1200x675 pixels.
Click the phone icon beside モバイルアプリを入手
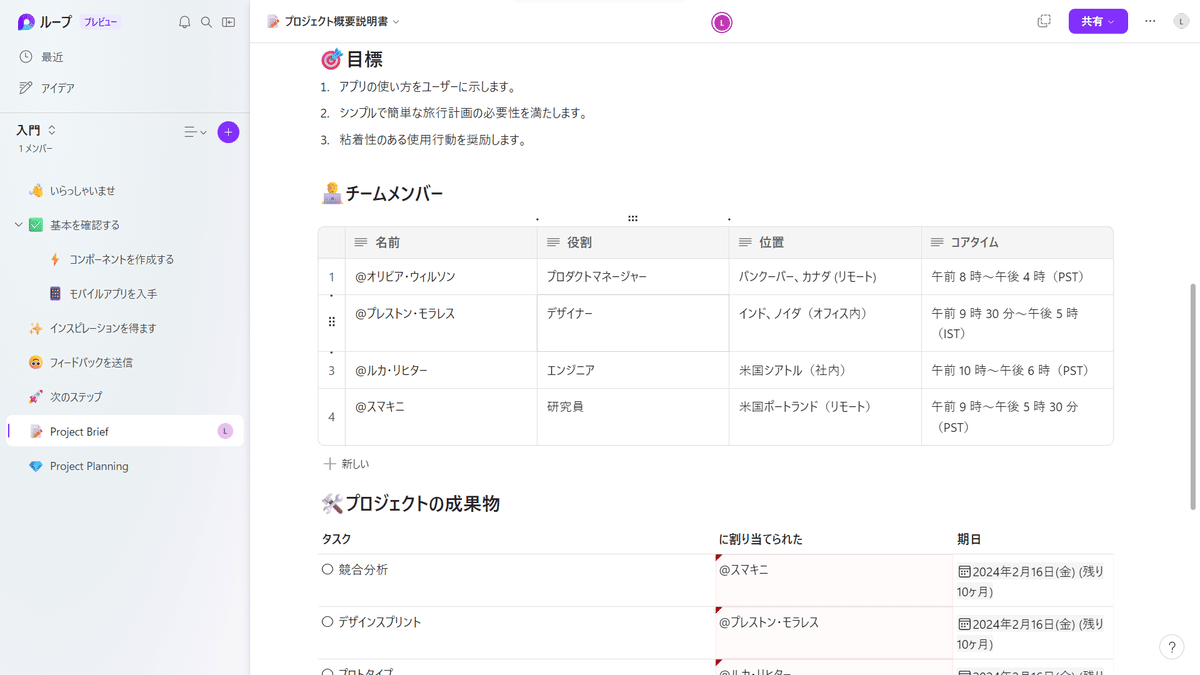(x=55, y=294)
